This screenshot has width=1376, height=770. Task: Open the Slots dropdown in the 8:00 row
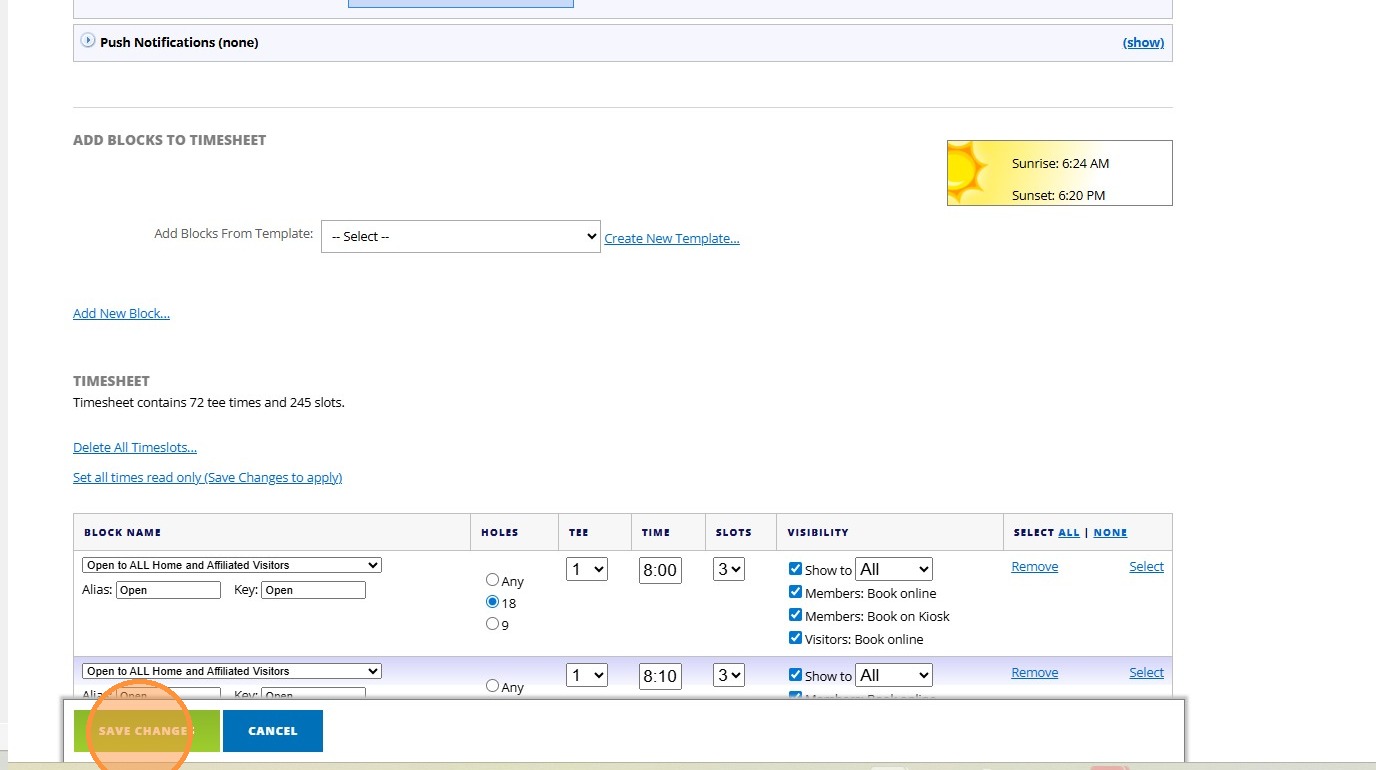click(729, 569)
